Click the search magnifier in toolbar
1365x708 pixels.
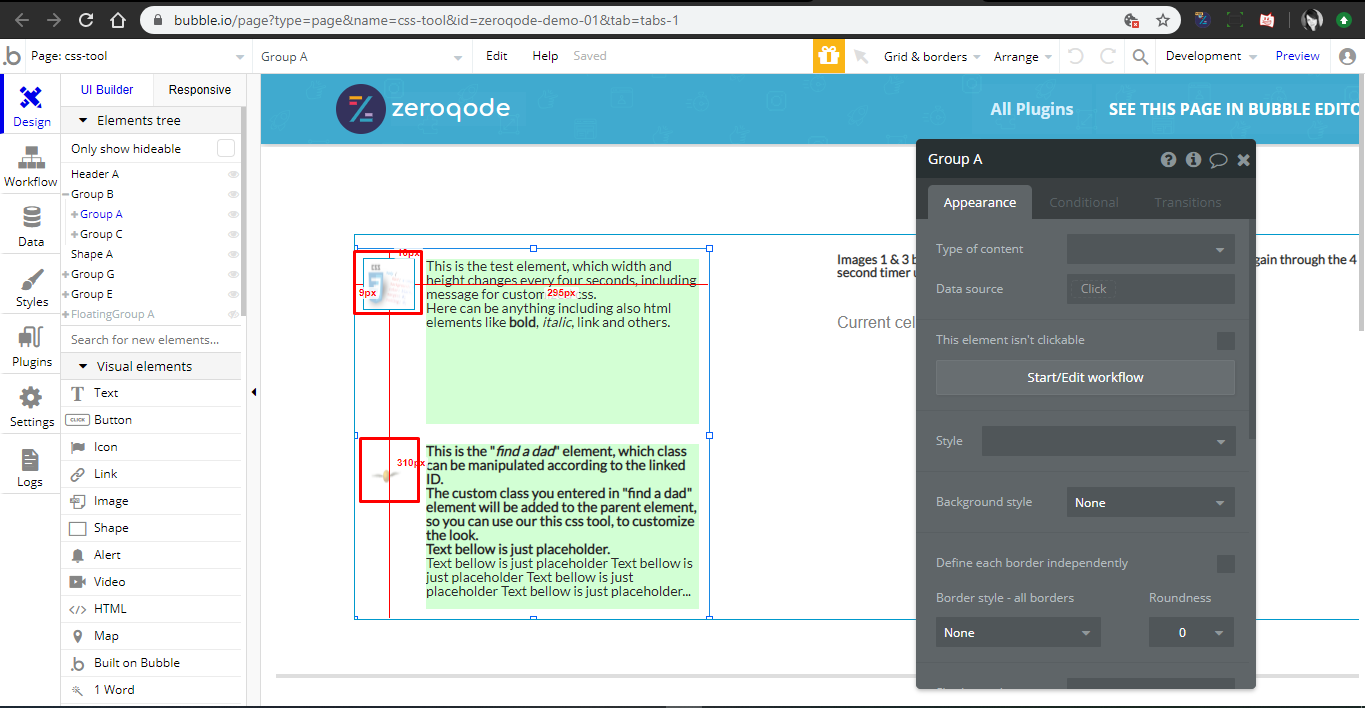1140,57
